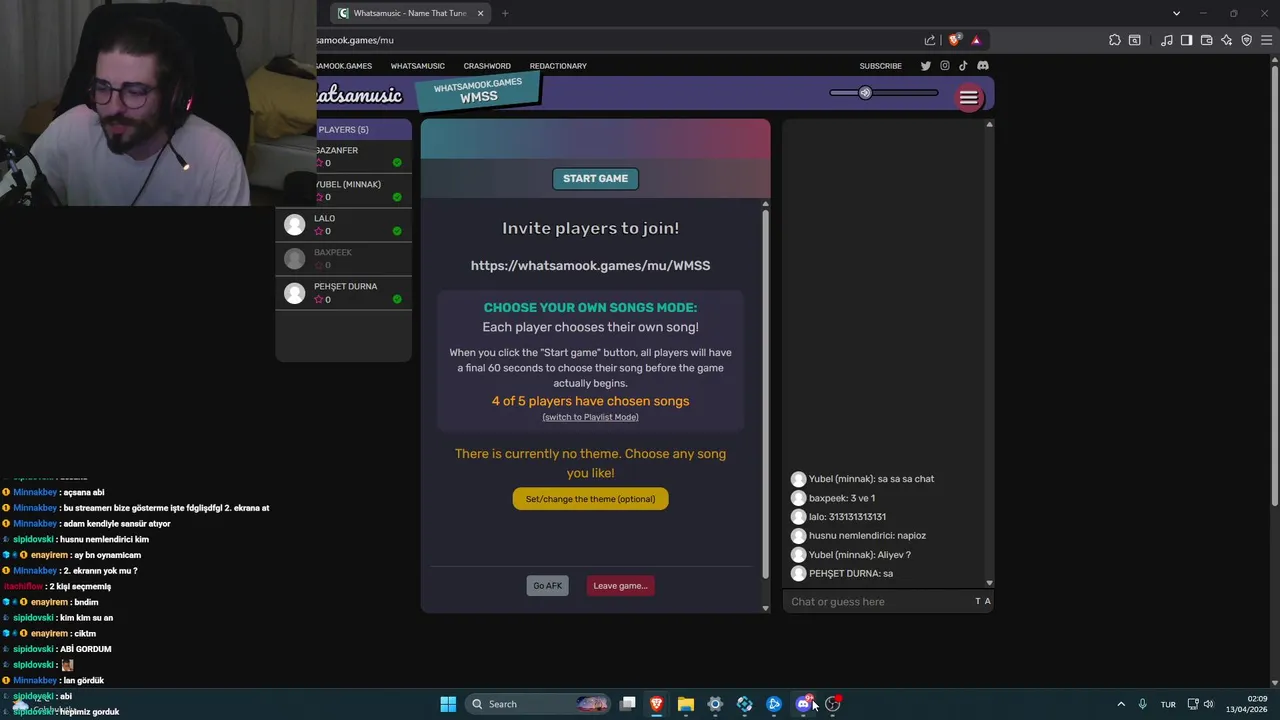The height and width of the screenshot is (720, 1280).
Task: Click the switch to Playlist Mode link
Action: [590, 417]
